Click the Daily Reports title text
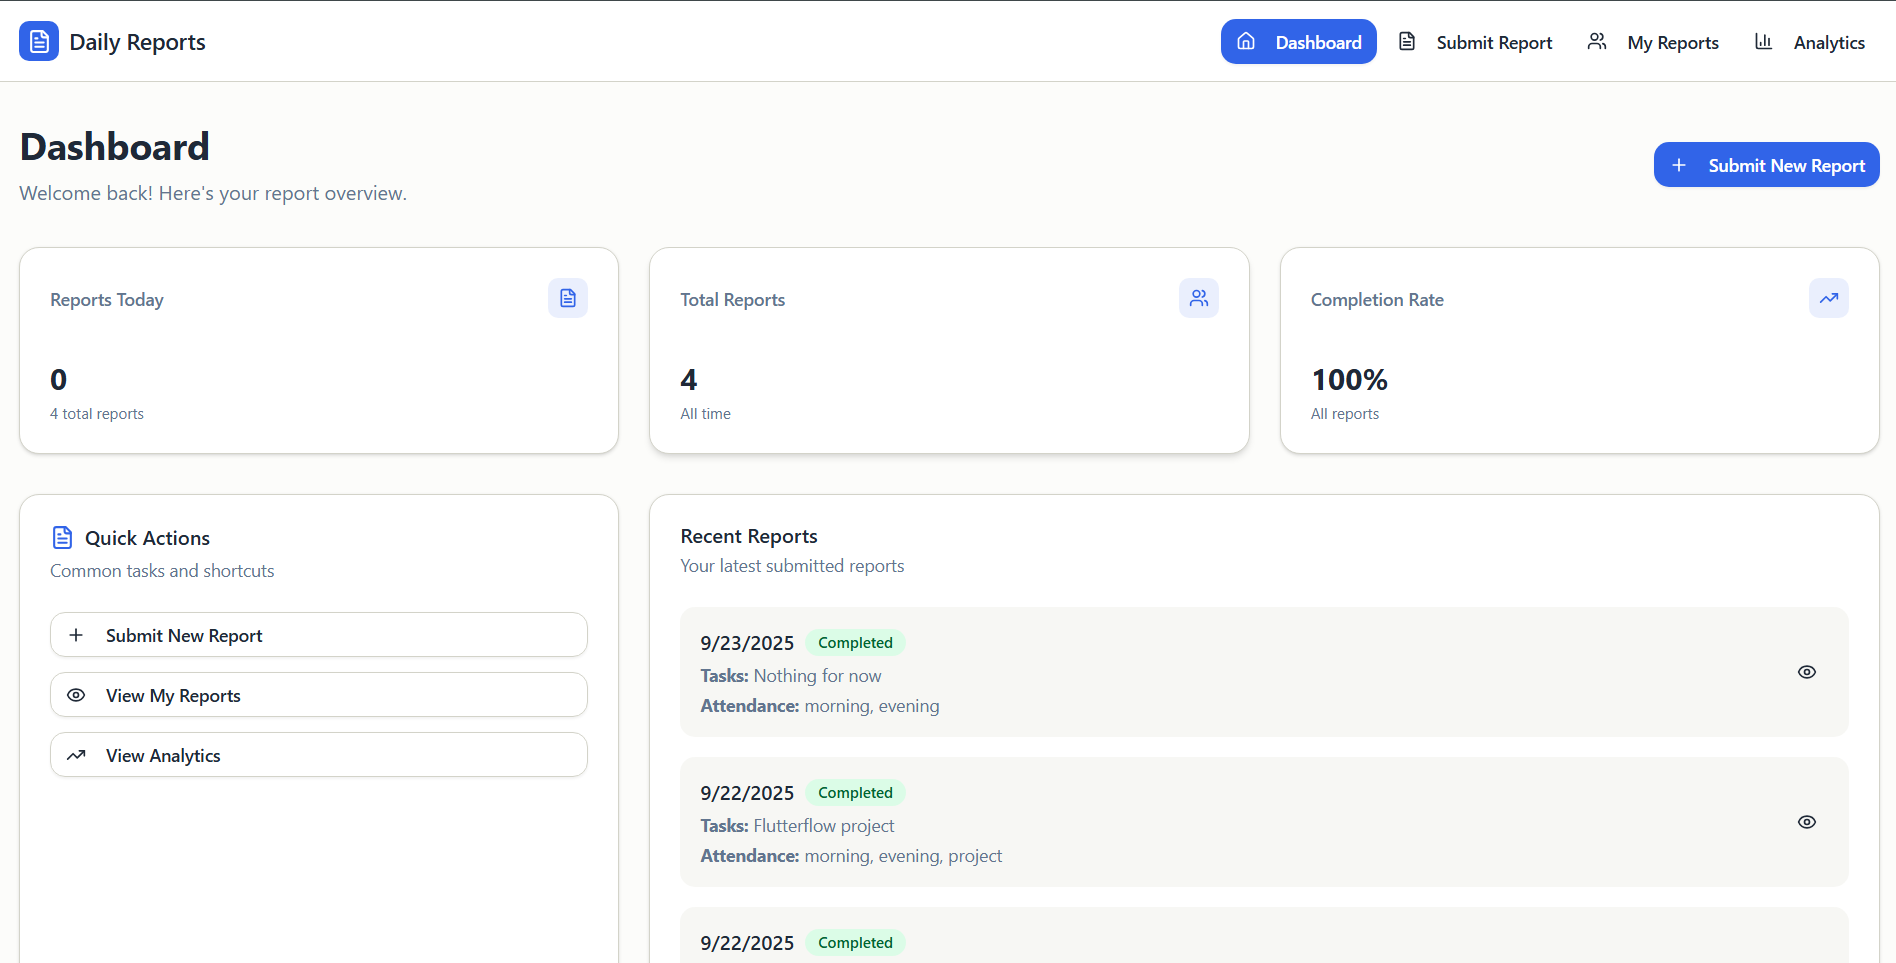The width and height of the screenshot is (1896, 963). click(x=137, y=42)
